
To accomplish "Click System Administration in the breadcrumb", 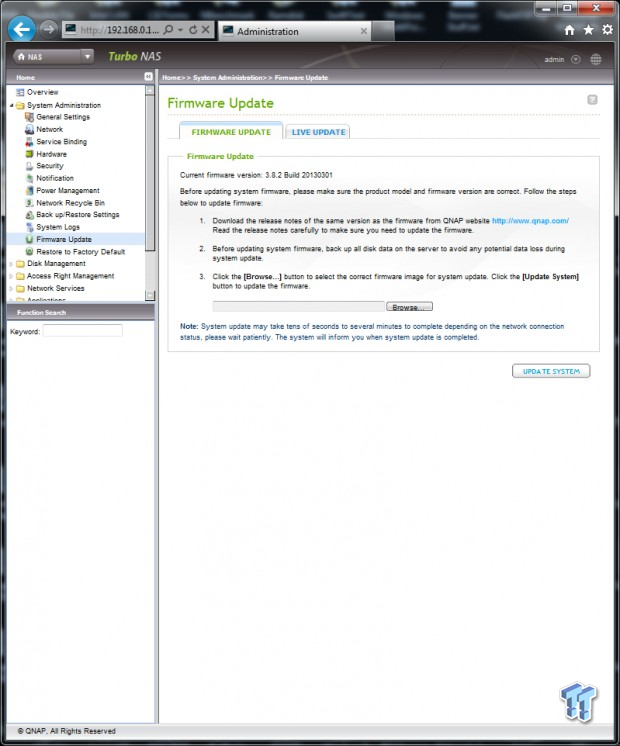I will pyautogui.click(x=227, y=78).
